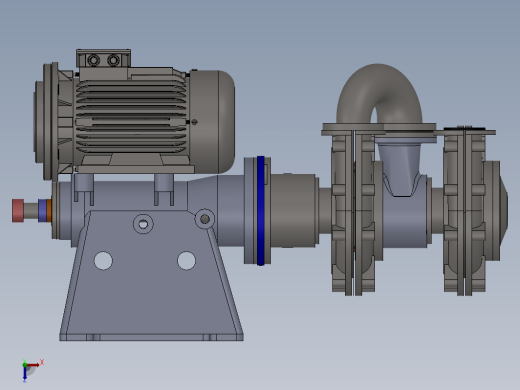Select the left cable gland on terminal box
520x390 pixels.
coord(93,61)
